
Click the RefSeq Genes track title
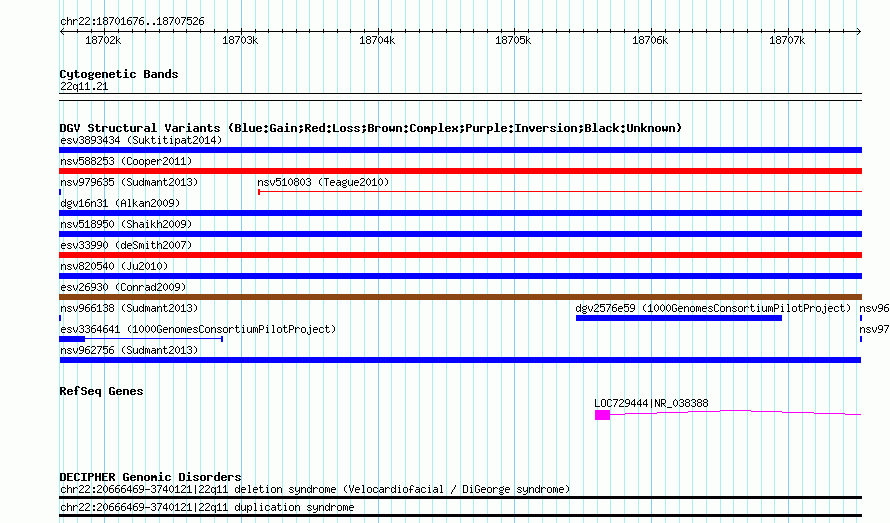point(101,391)
